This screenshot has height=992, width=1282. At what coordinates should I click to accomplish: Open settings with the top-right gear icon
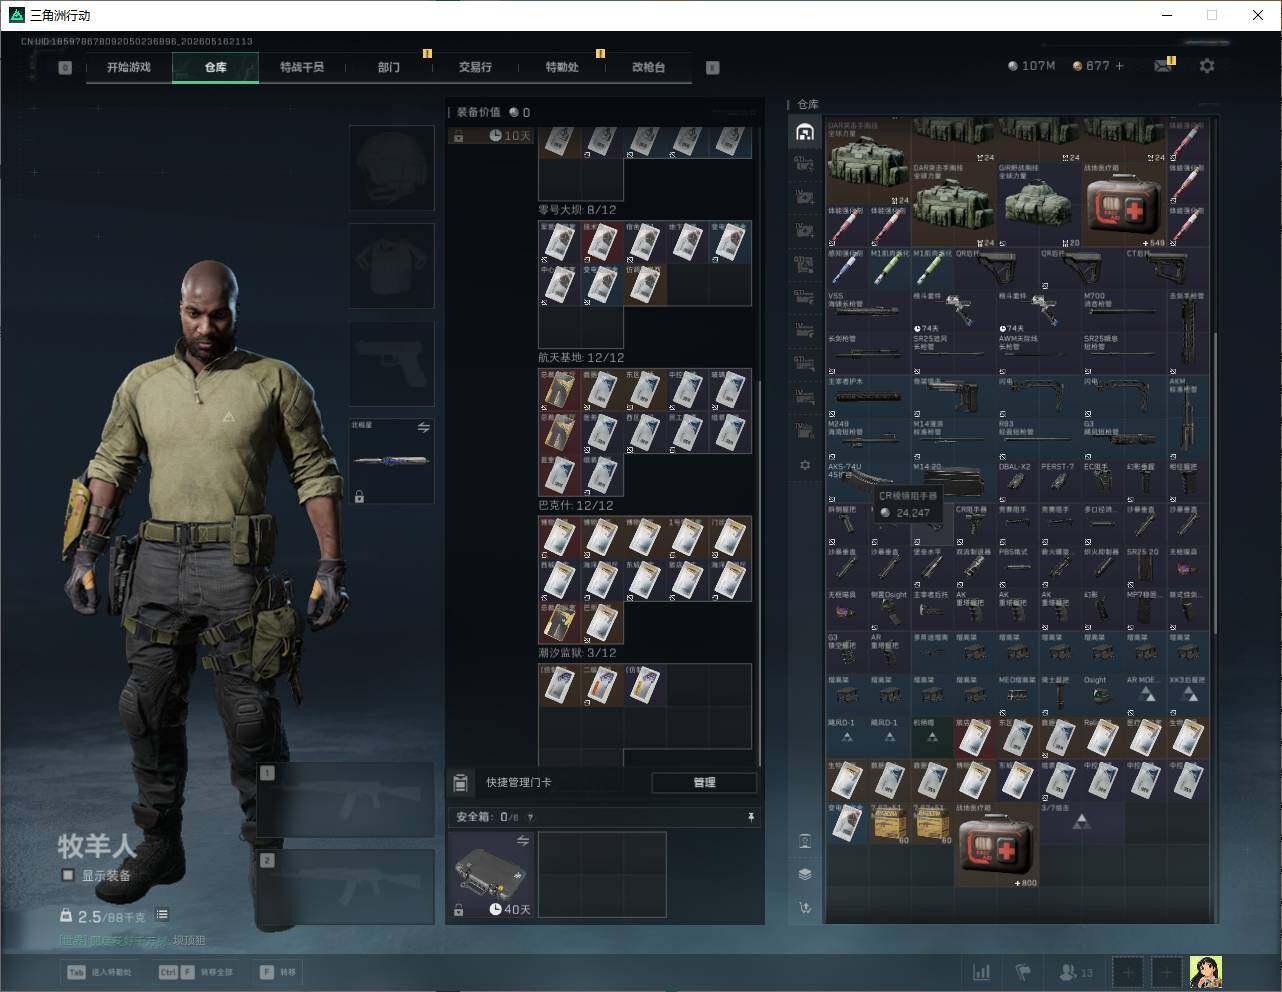click(x=1207, y=66)
